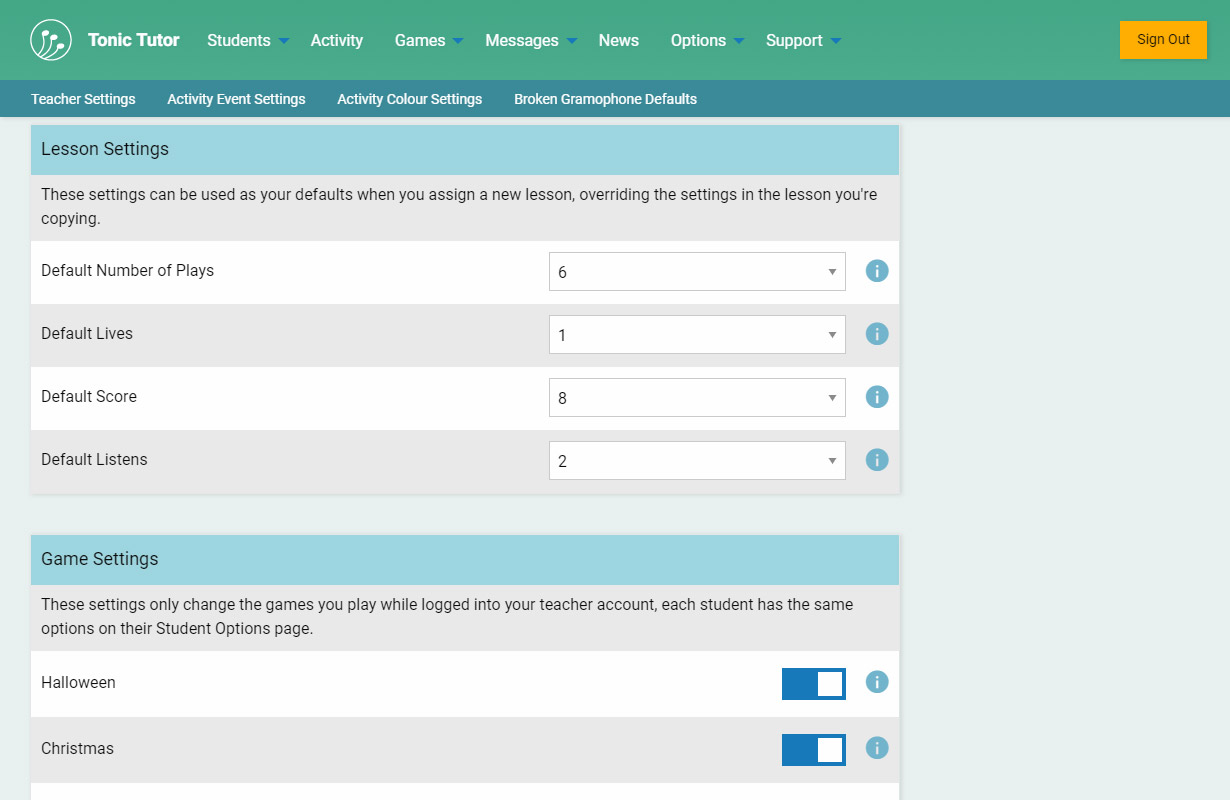Go to the News page link
Screen dimensions: 1230x800
(x=618, y=40)
